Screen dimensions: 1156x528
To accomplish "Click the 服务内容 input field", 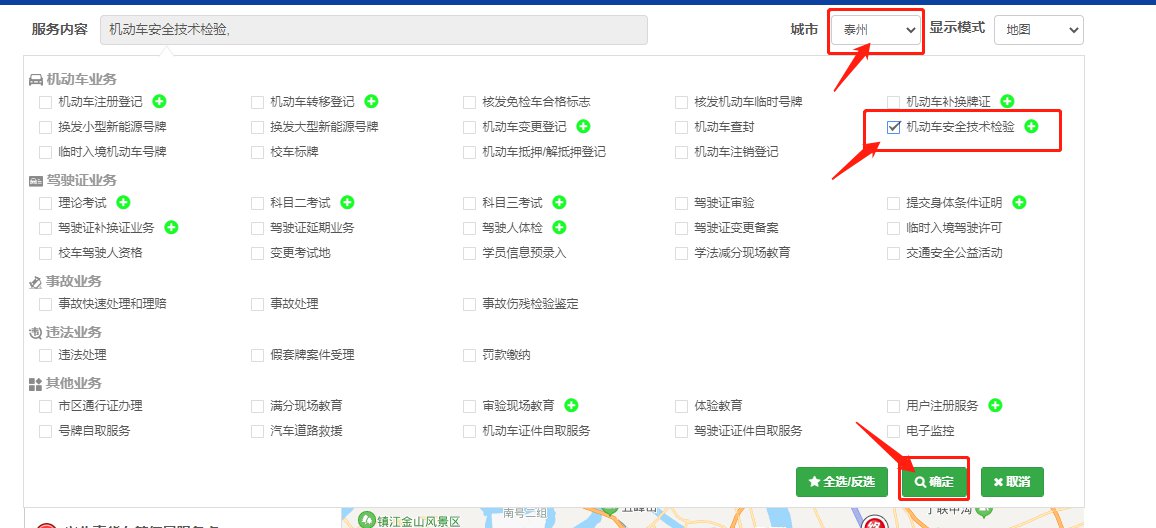I will click(x=373, y=30).
